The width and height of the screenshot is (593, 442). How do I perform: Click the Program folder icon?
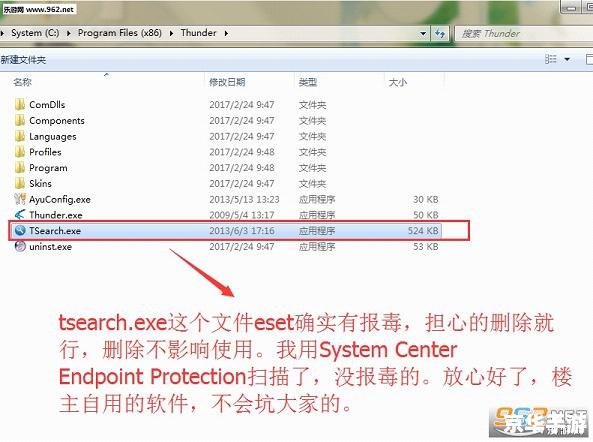point(20,167)
